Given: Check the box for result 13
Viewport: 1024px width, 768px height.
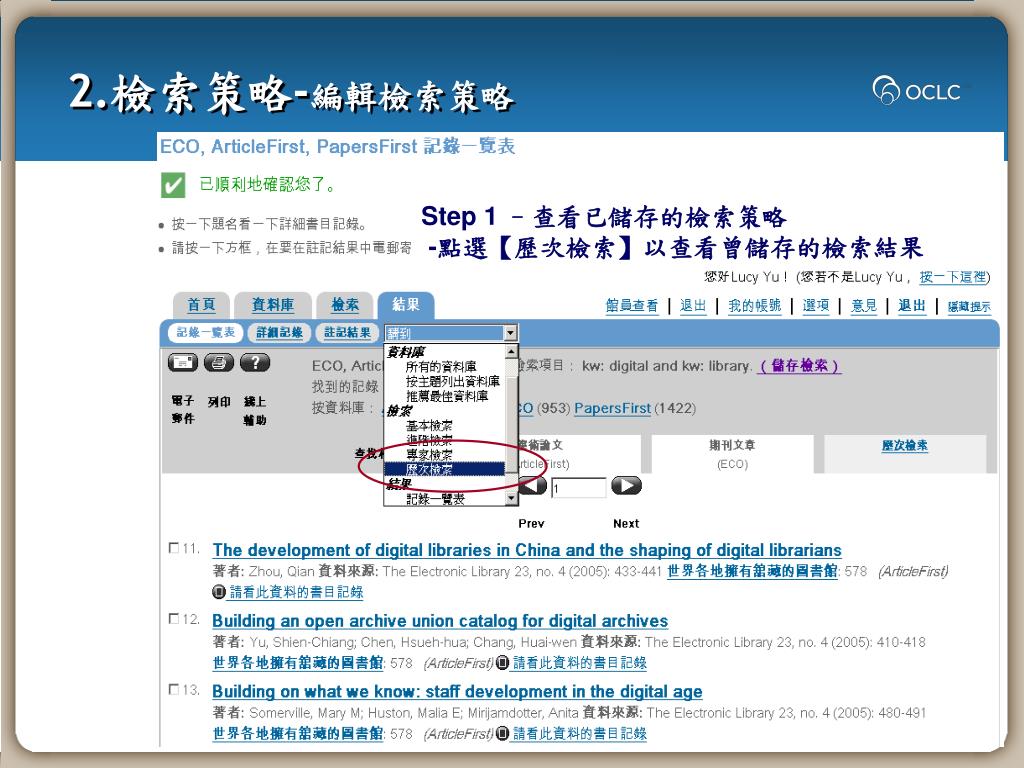Looking at the screenshot, I should point(174,689).
